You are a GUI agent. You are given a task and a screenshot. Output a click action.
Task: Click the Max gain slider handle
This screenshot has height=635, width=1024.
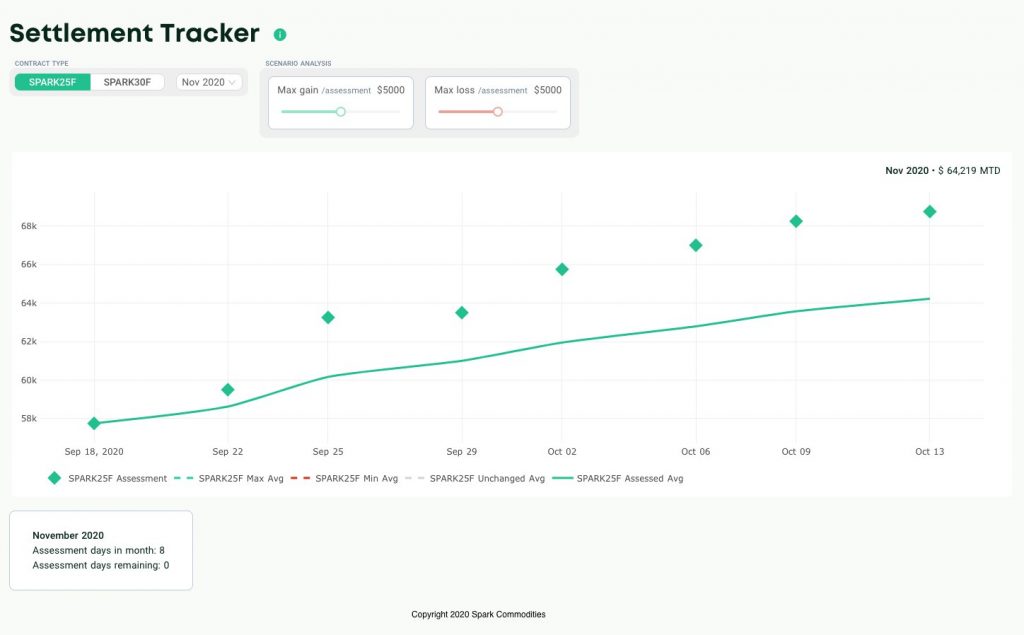[341, 112]
